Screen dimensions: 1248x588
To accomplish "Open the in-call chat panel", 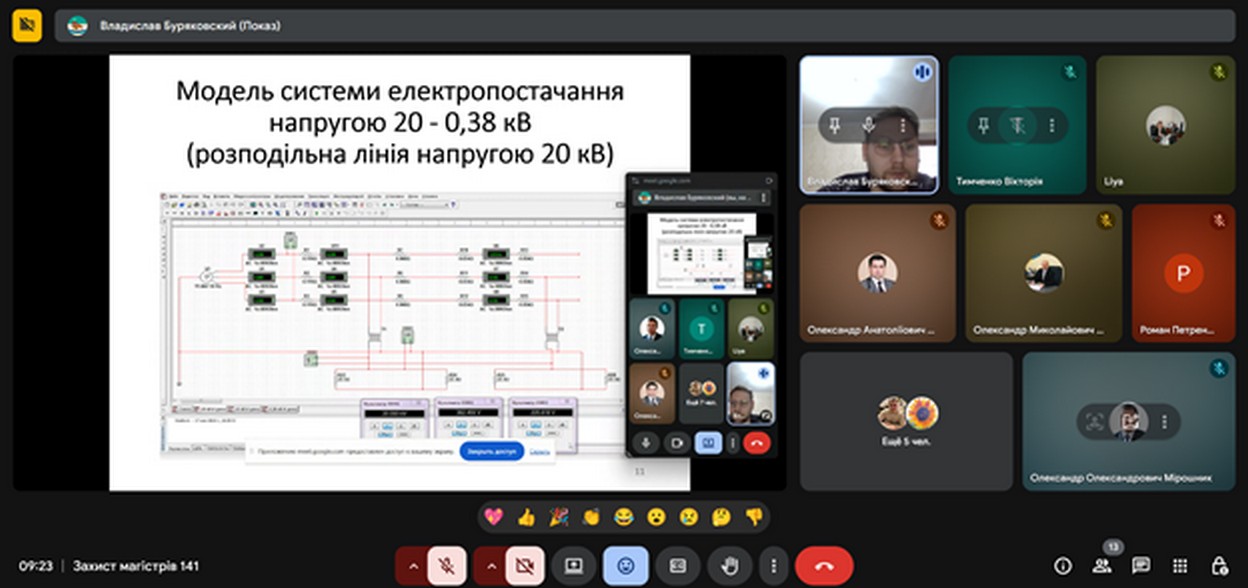I will [x=1141, y=566].
